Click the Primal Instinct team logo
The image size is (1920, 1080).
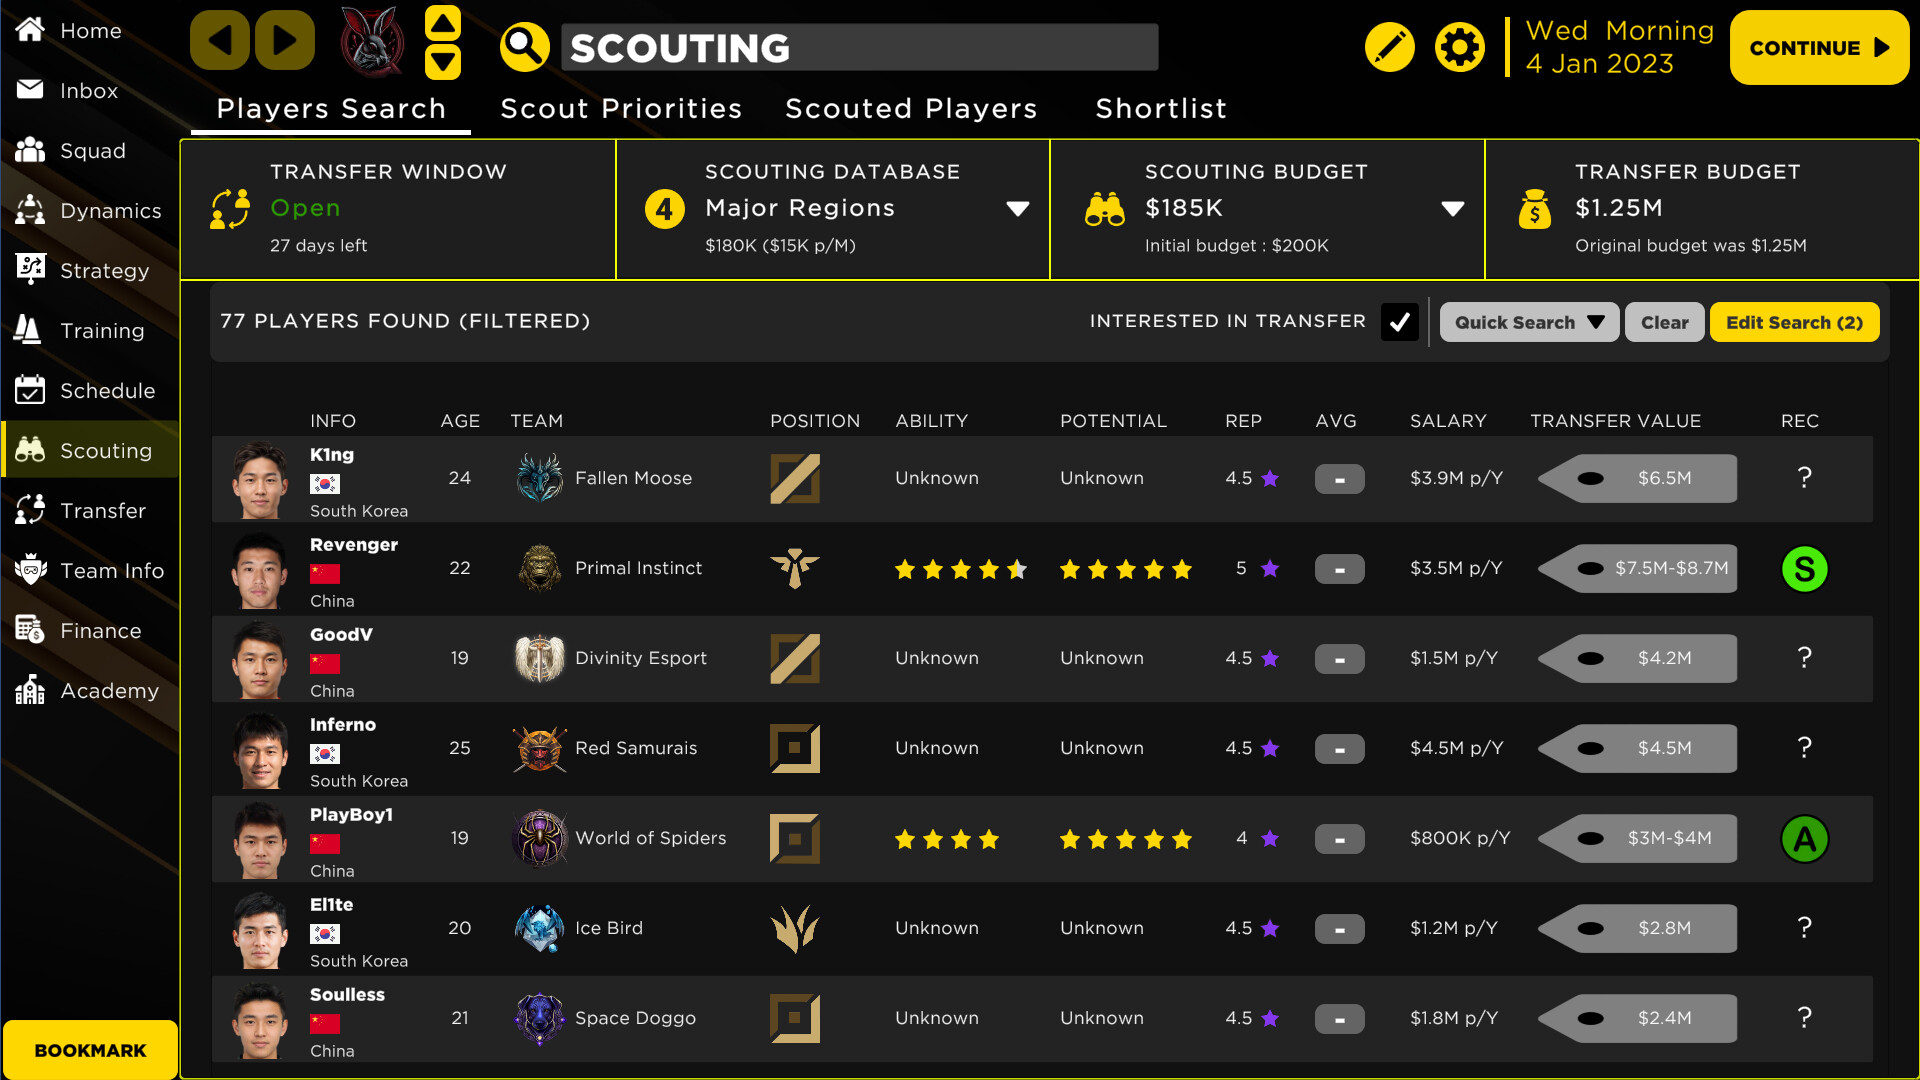coord(540,568)
